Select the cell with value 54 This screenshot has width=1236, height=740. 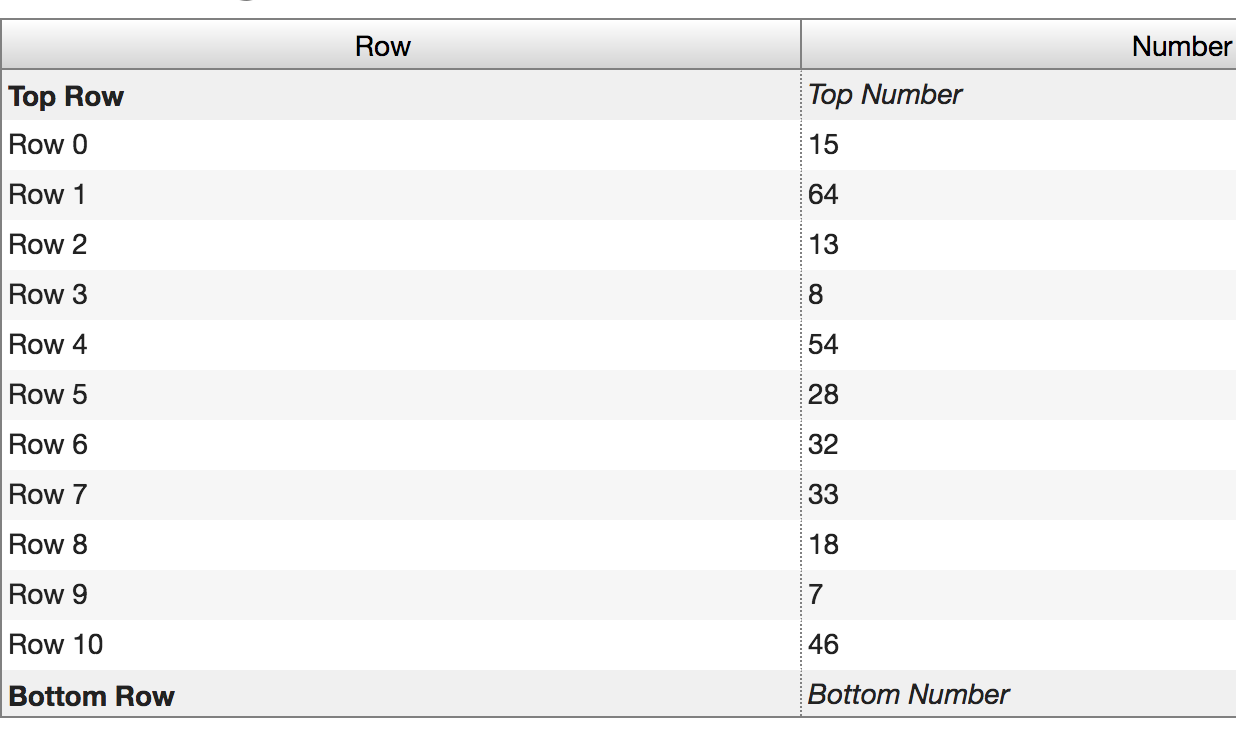point(824,345)
